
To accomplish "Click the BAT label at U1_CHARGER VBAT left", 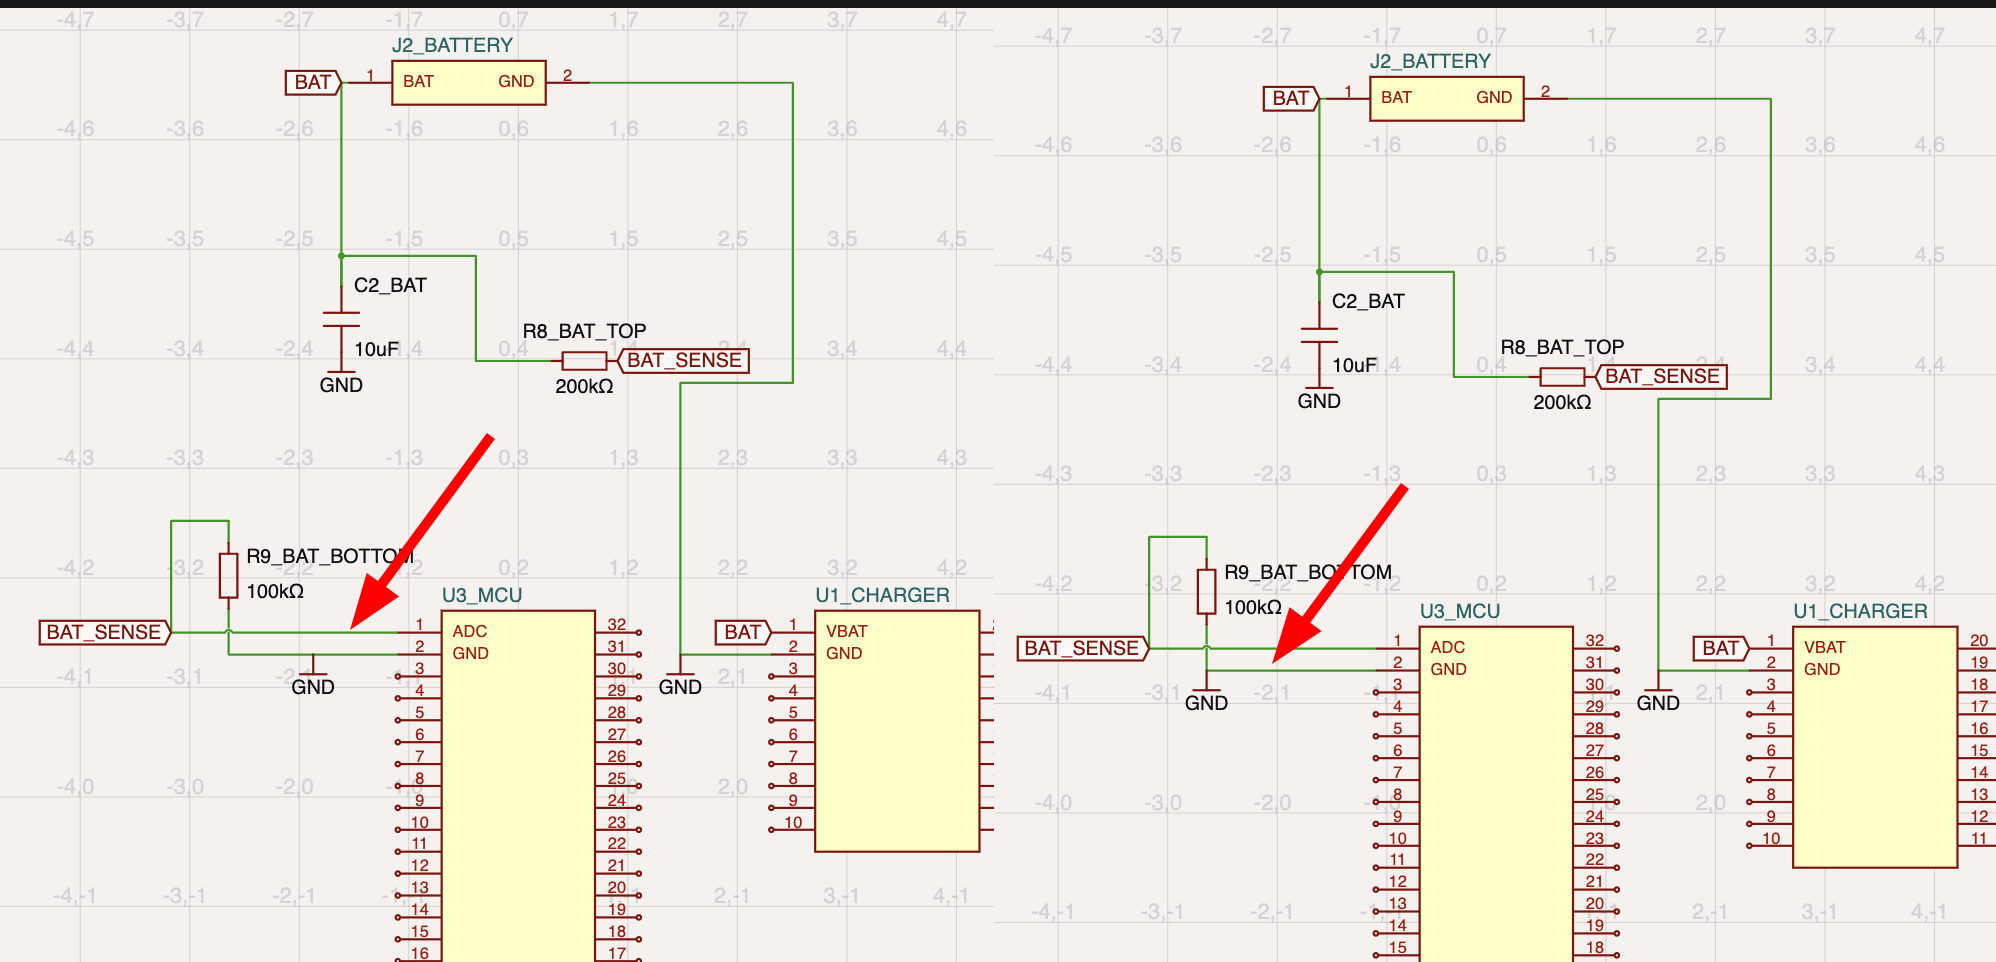I will point(743,632).
